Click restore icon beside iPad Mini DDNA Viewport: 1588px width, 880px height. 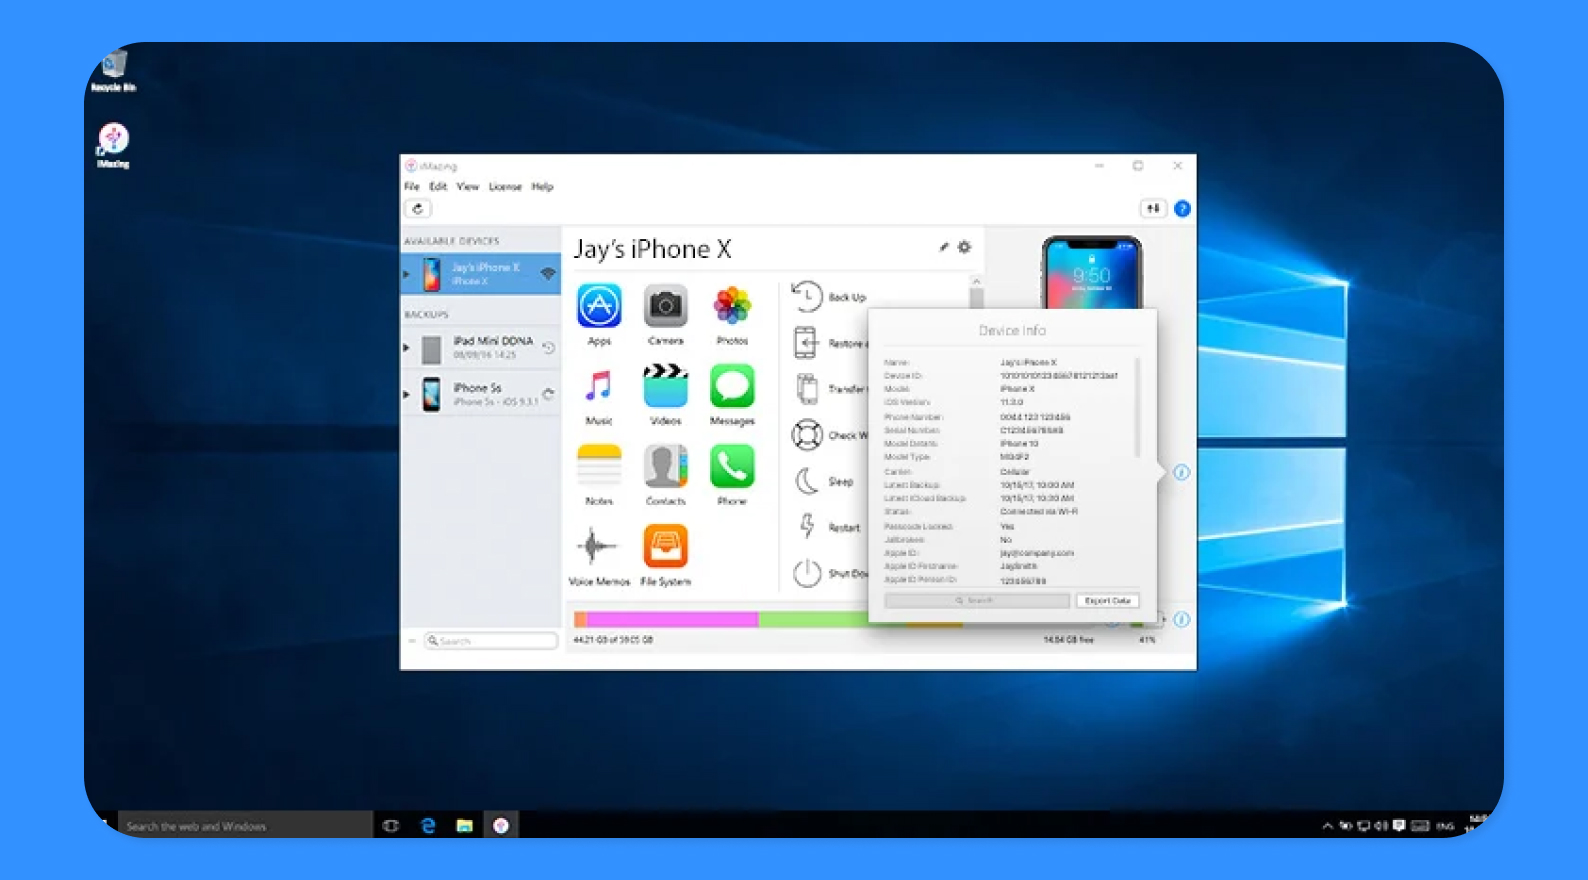coord(548,347)
